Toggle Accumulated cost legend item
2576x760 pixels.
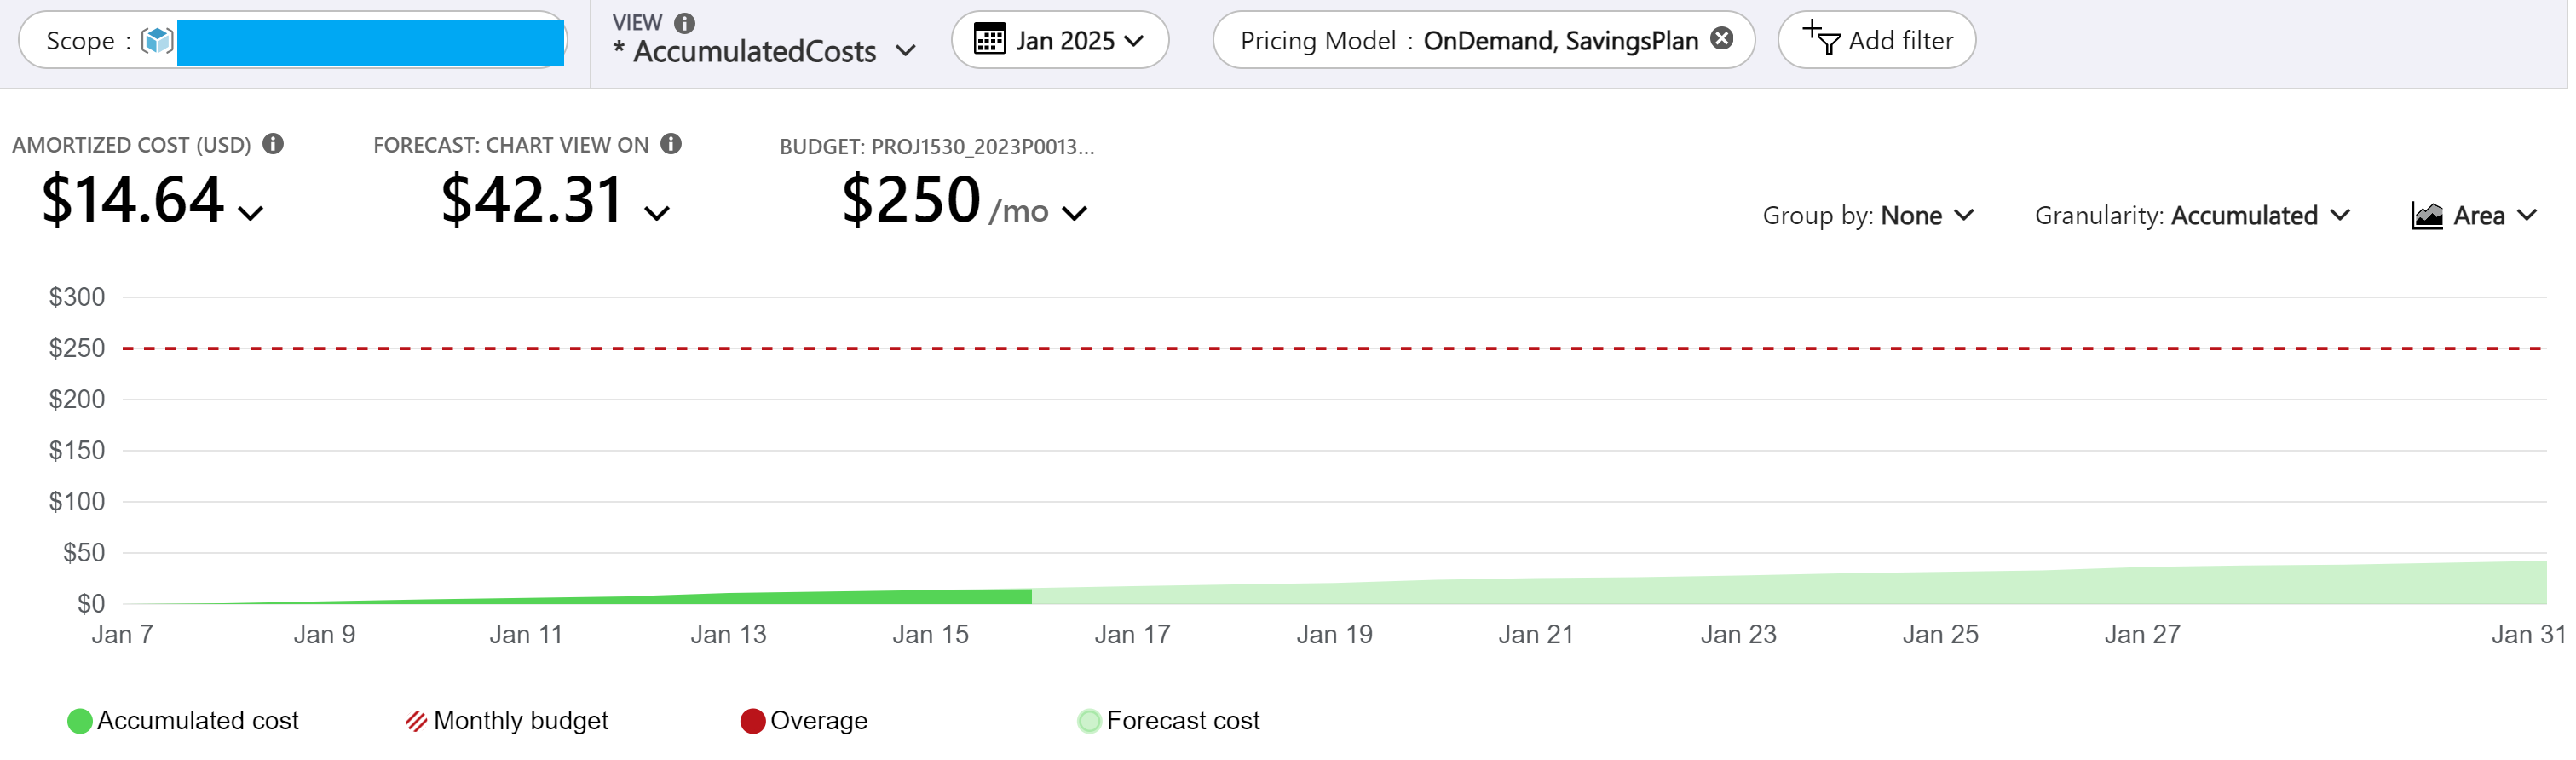183,721
